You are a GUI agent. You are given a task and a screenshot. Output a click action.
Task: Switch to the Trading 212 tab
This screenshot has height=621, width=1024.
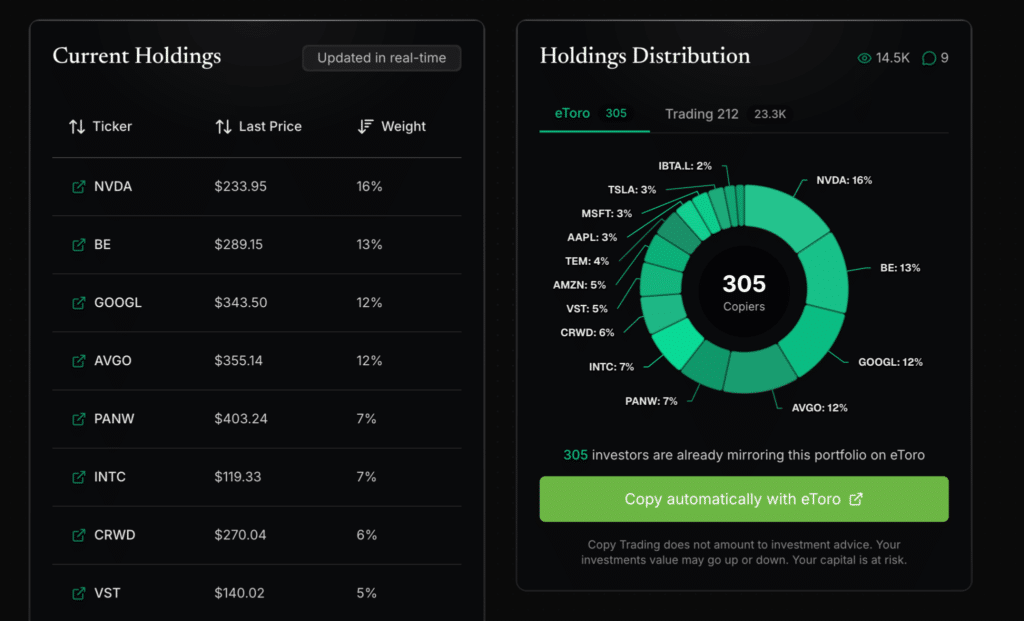[725, 114]
